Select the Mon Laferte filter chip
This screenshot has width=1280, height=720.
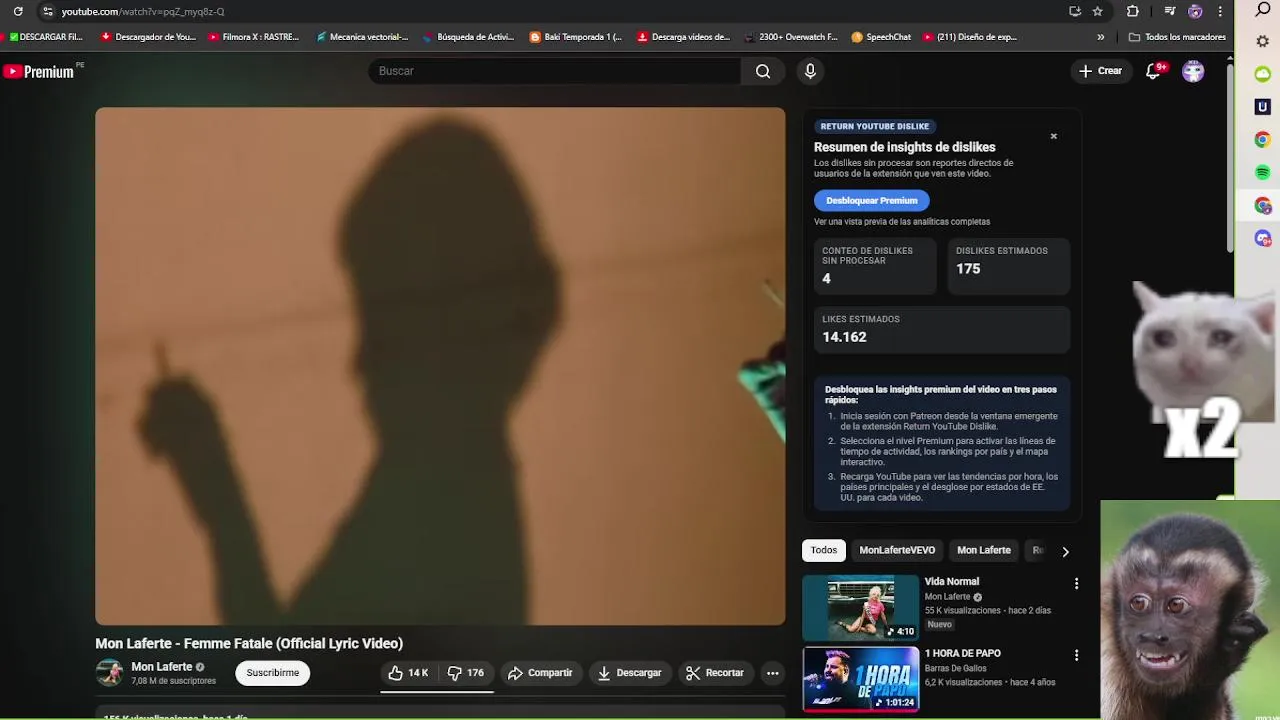pyautogui.click(x=984, y=550)
